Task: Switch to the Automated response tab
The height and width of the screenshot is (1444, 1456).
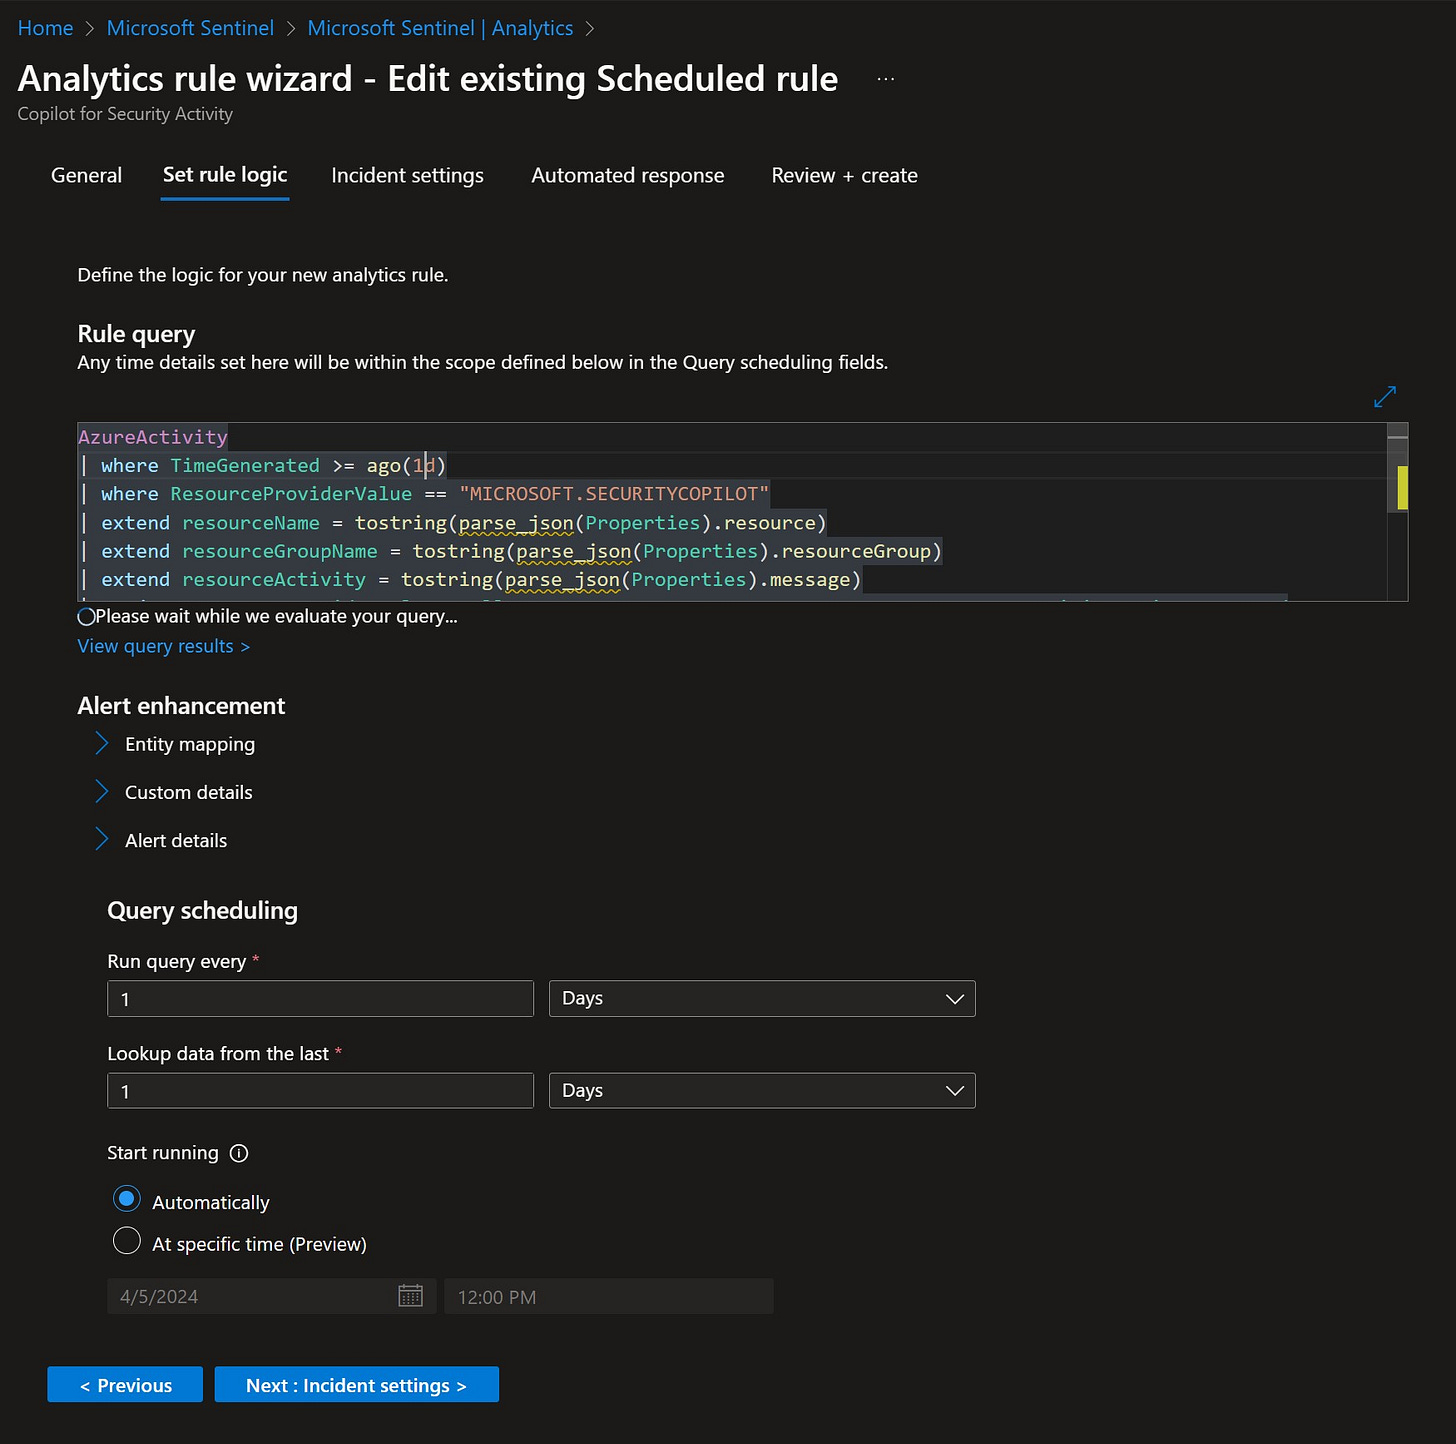Action: point(627,175)
